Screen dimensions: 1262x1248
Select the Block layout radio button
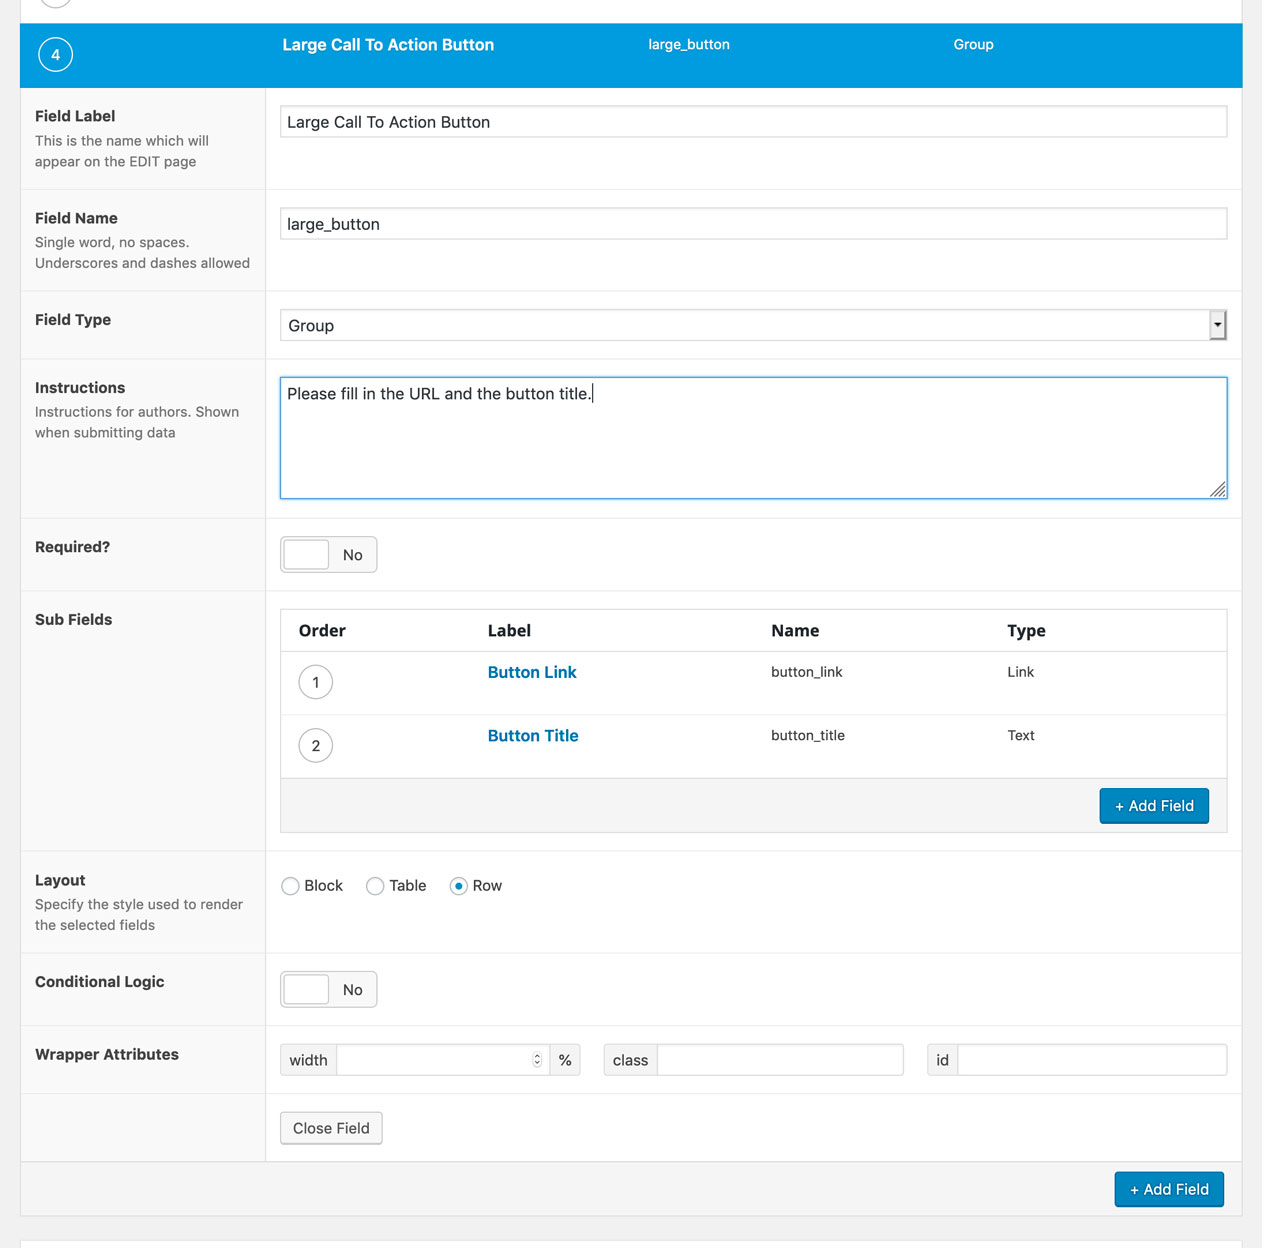tap(290, 886)
